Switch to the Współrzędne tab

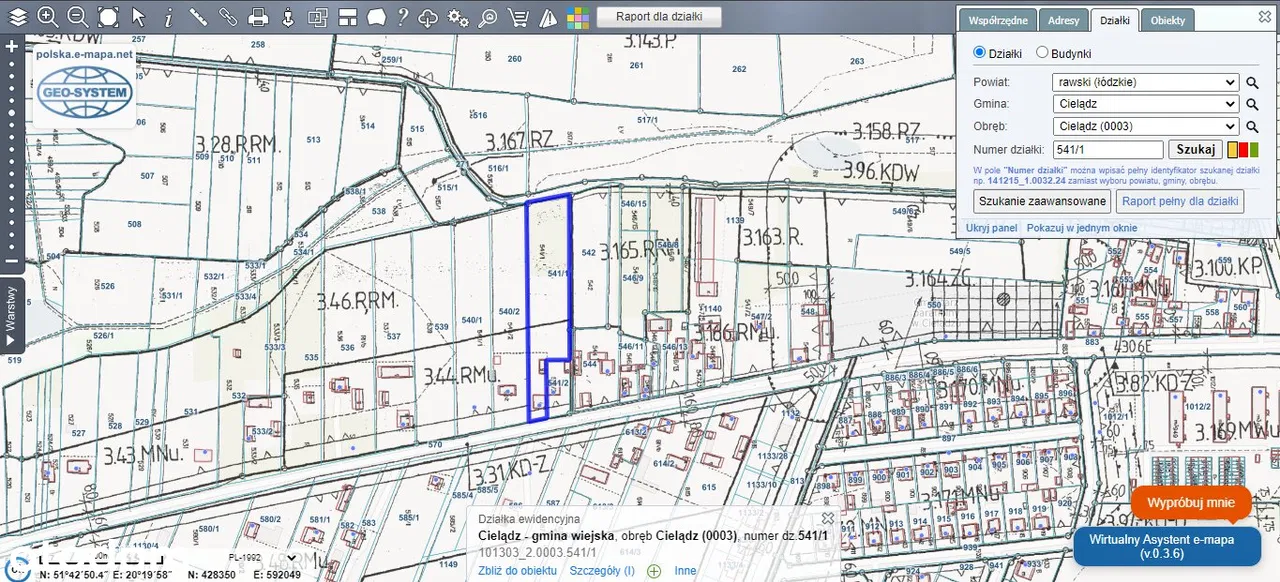point(996,20)
